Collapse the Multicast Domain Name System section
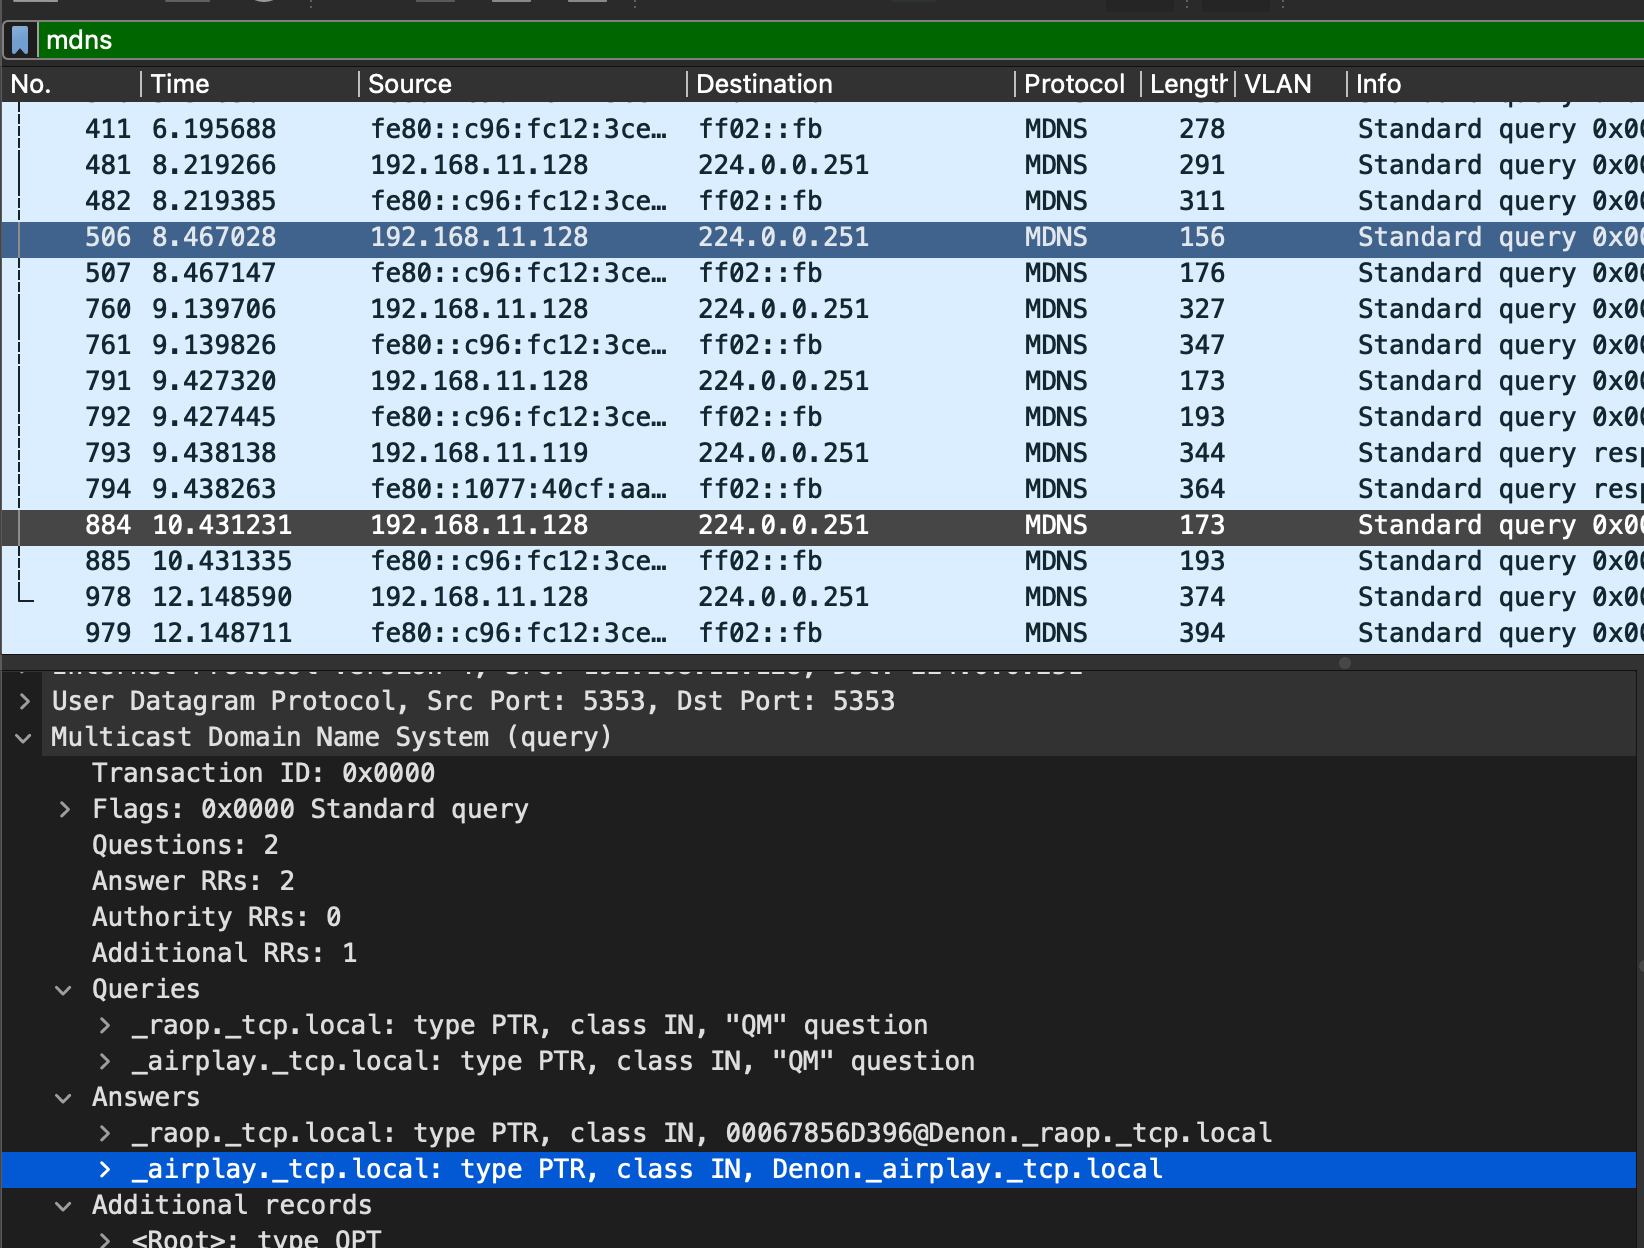The image size is (1644, 1248). (25, 737)
